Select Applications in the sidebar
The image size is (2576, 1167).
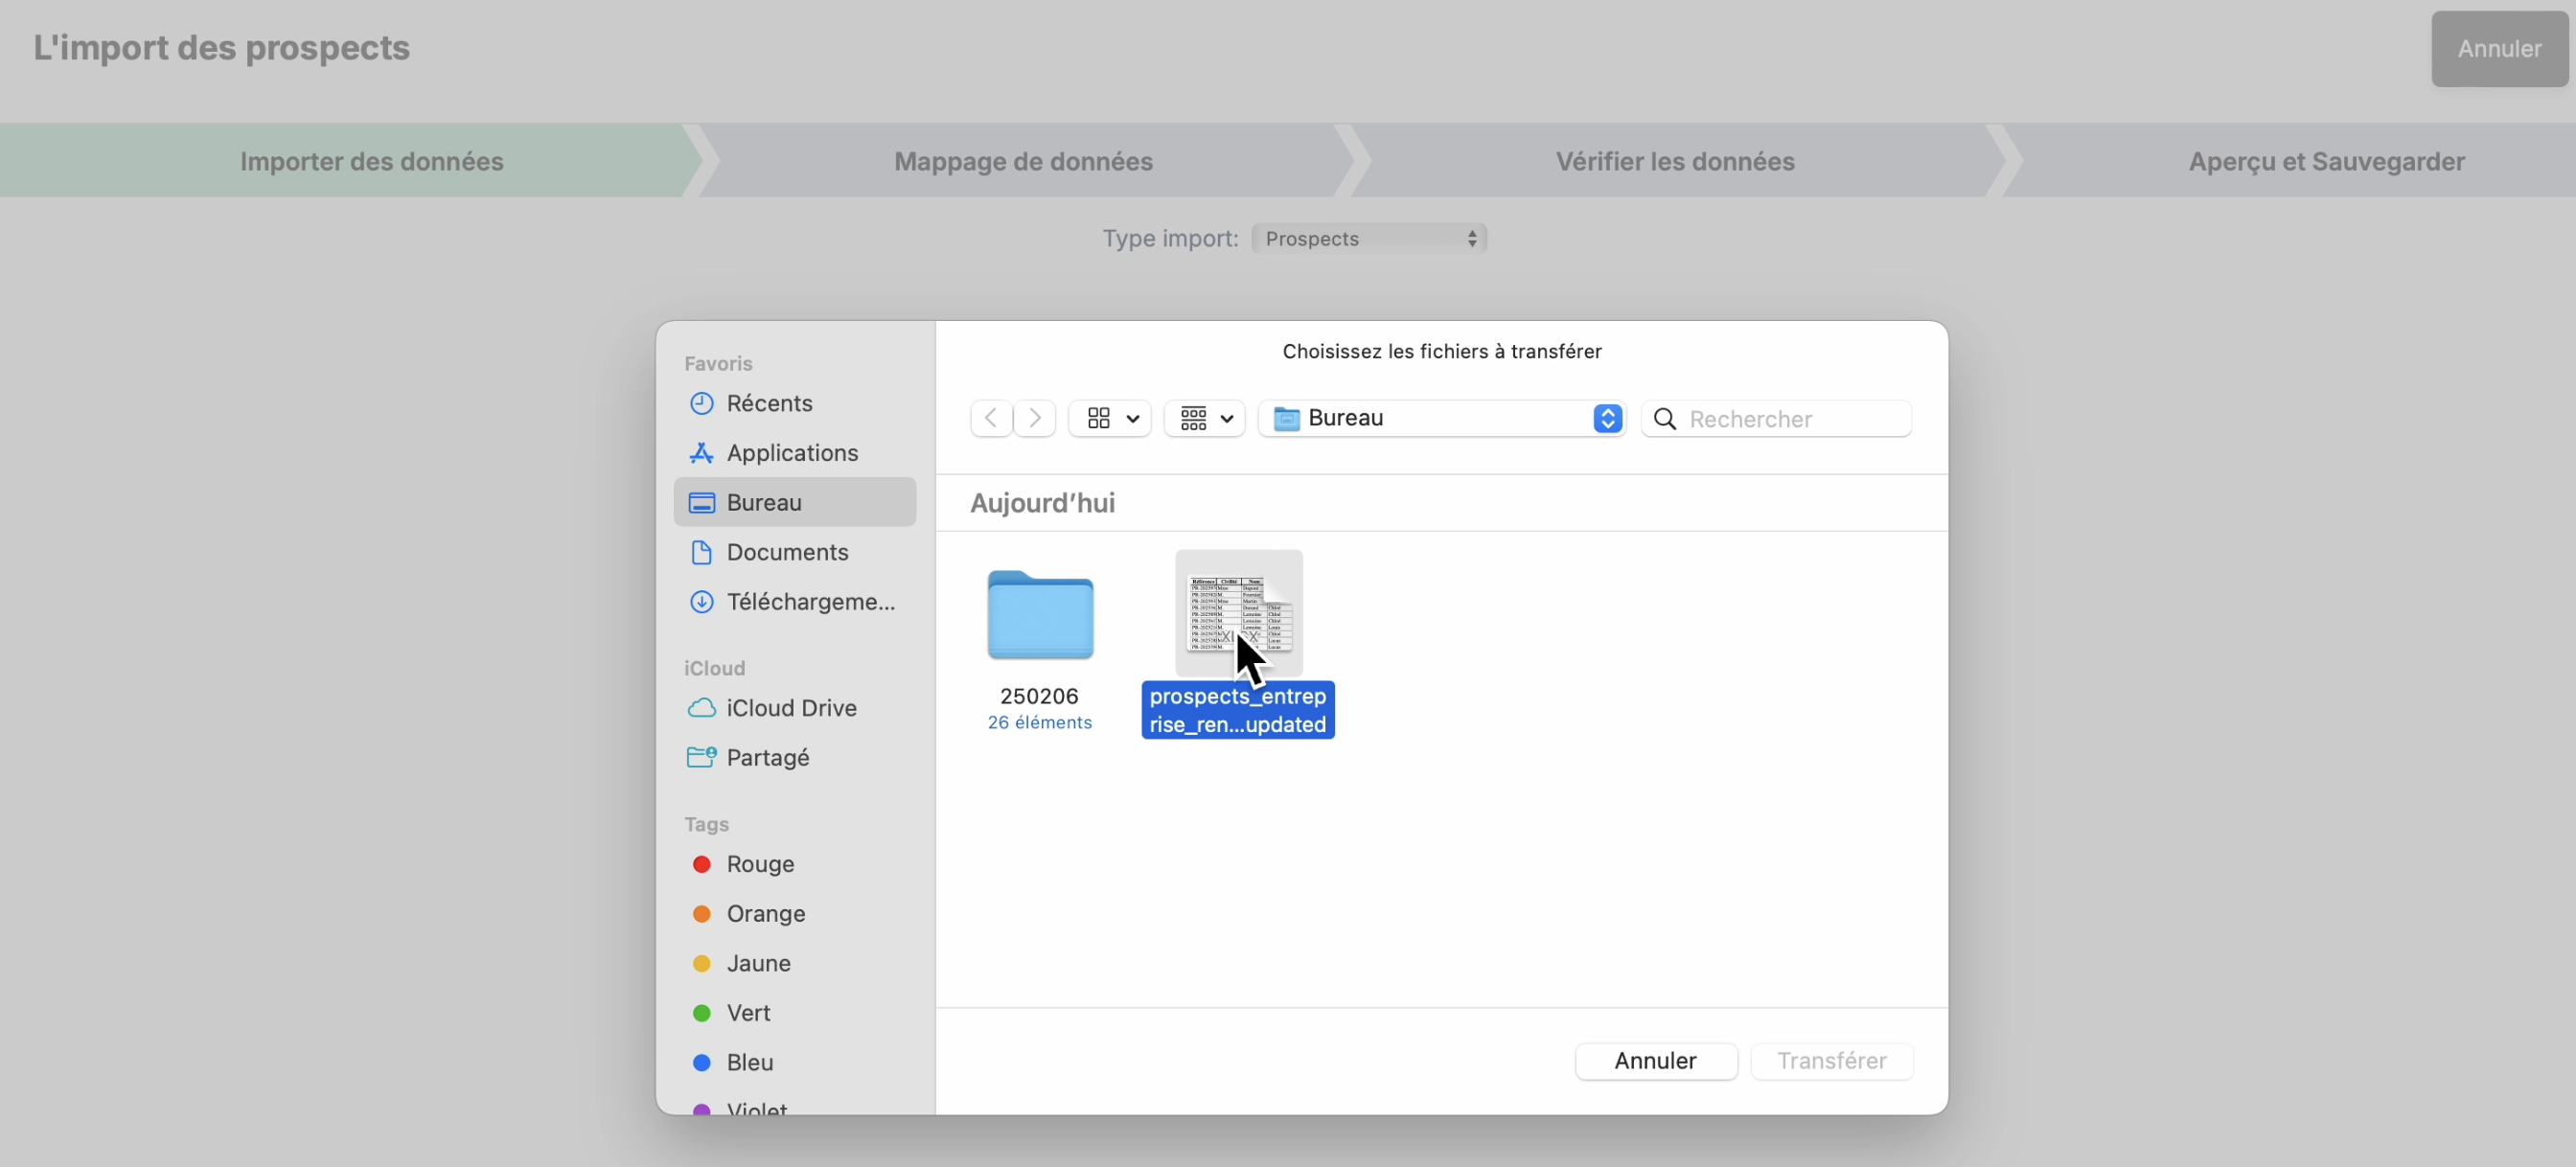(791, 453)
